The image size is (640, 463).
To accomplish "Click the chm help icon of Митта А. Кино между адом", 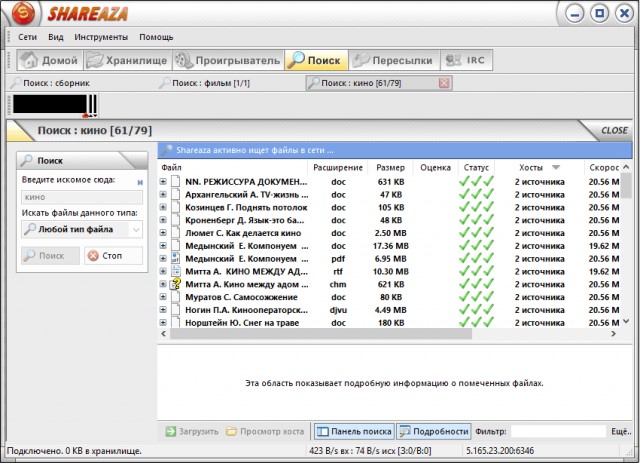I will point(176,284).
